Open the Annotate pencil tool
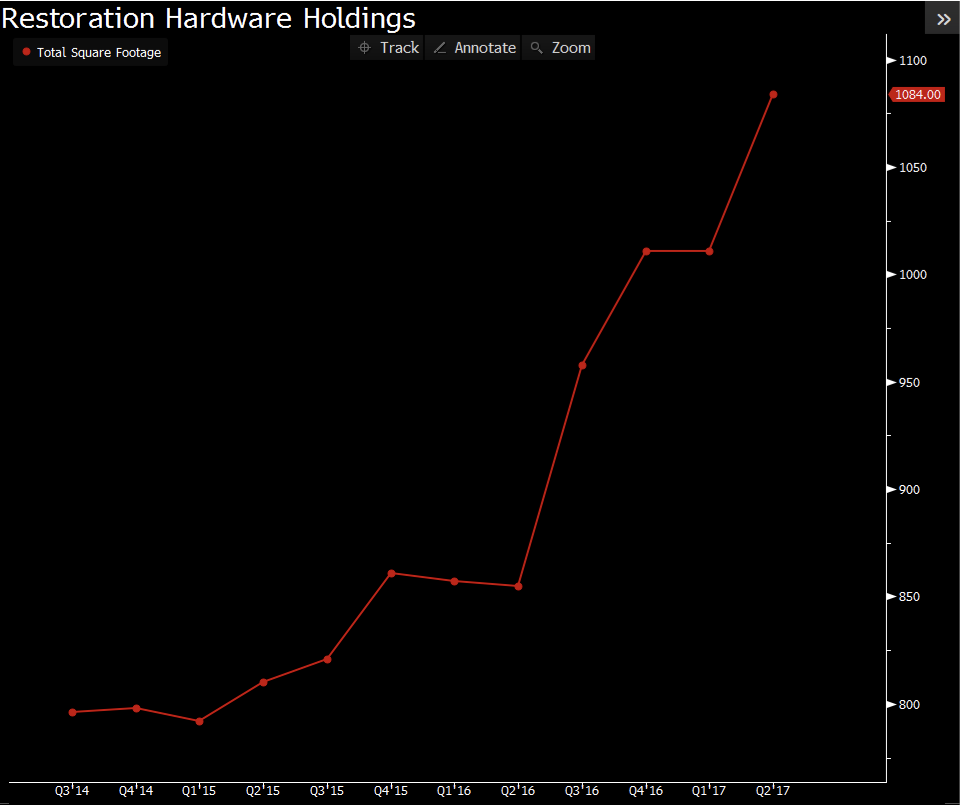The image size is (960, 805). (473, 48)
